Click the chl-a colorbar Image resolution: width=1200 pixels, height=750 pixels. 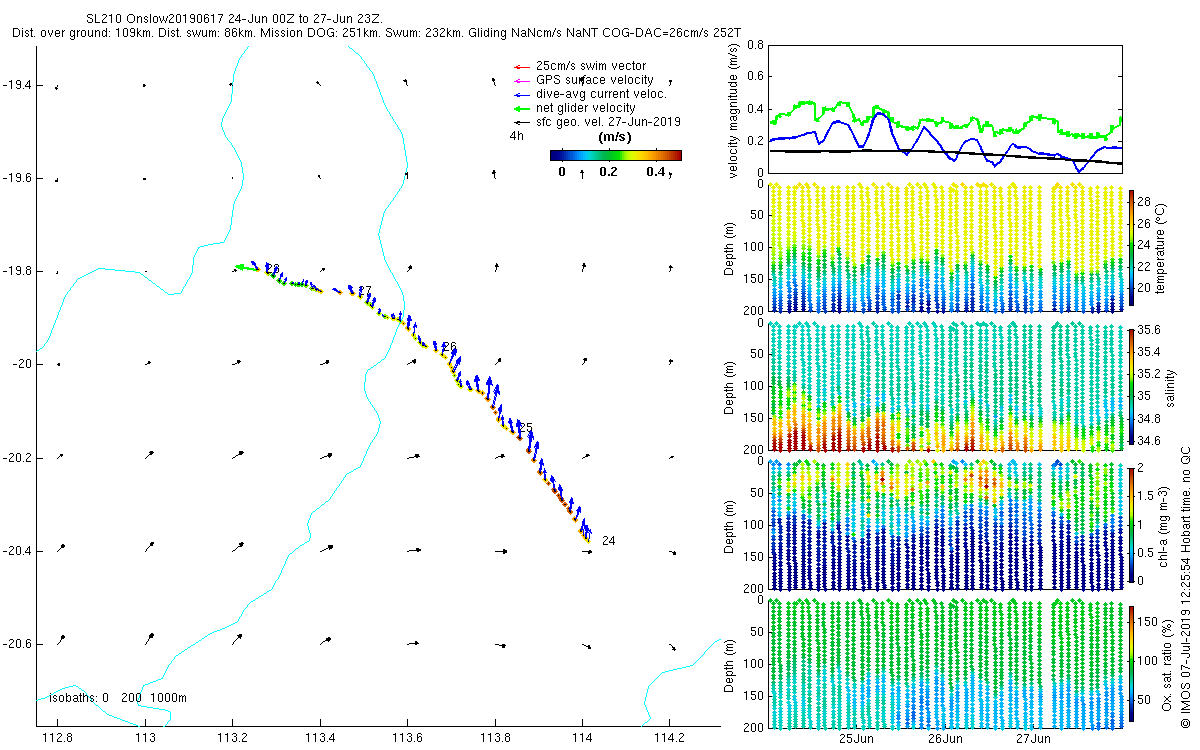1132,524
